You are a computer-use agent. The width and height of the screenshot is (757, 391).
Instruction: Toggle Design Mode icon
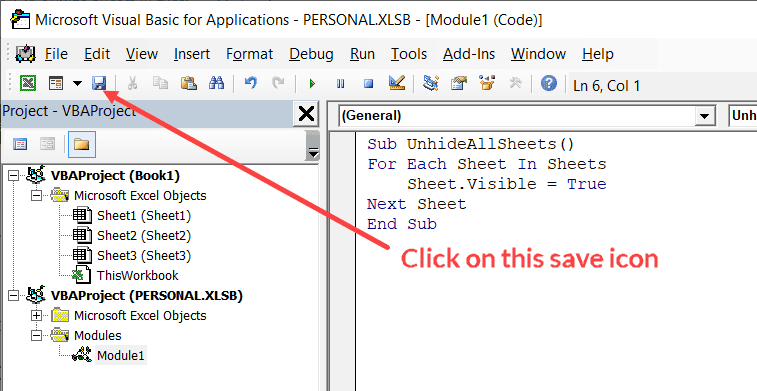397,83
